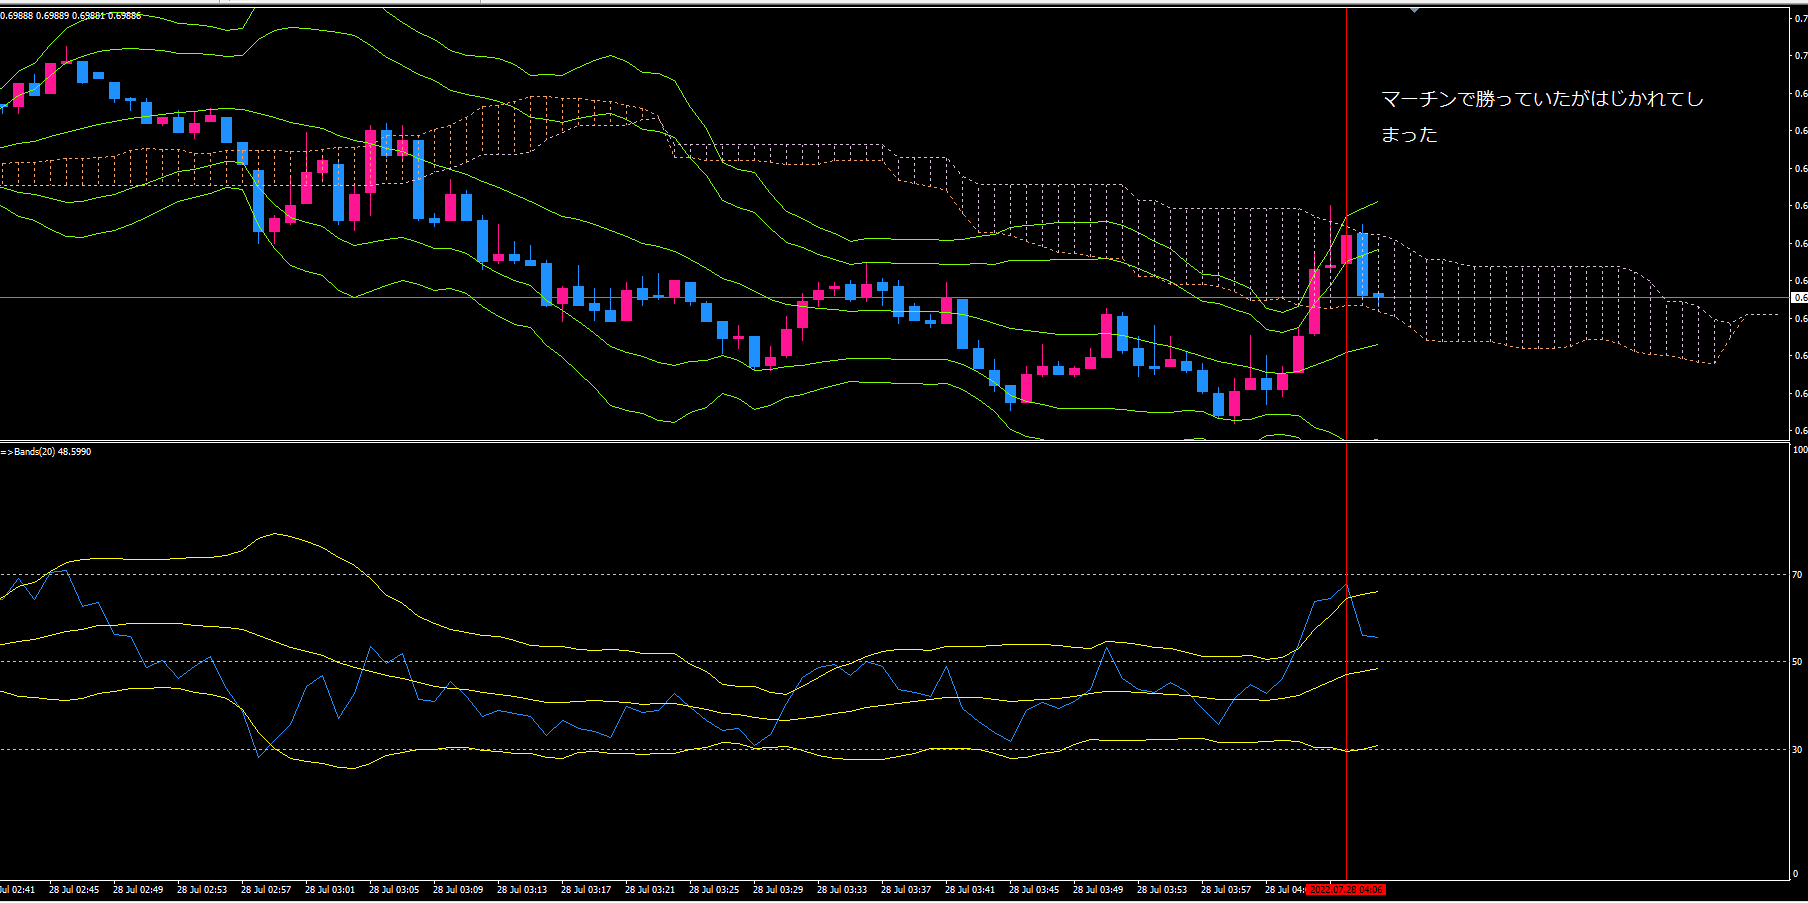Click the 28 Jul 02:49 time label

tap(138, 889)
